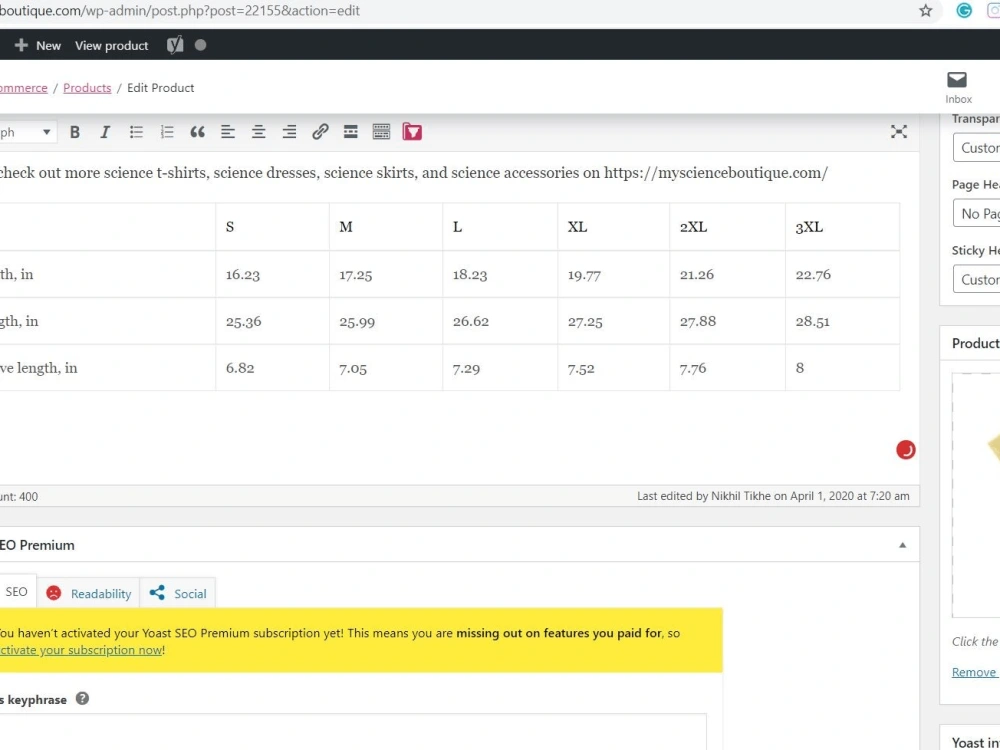Click the sleeve length row label

[x=38, y=368]
